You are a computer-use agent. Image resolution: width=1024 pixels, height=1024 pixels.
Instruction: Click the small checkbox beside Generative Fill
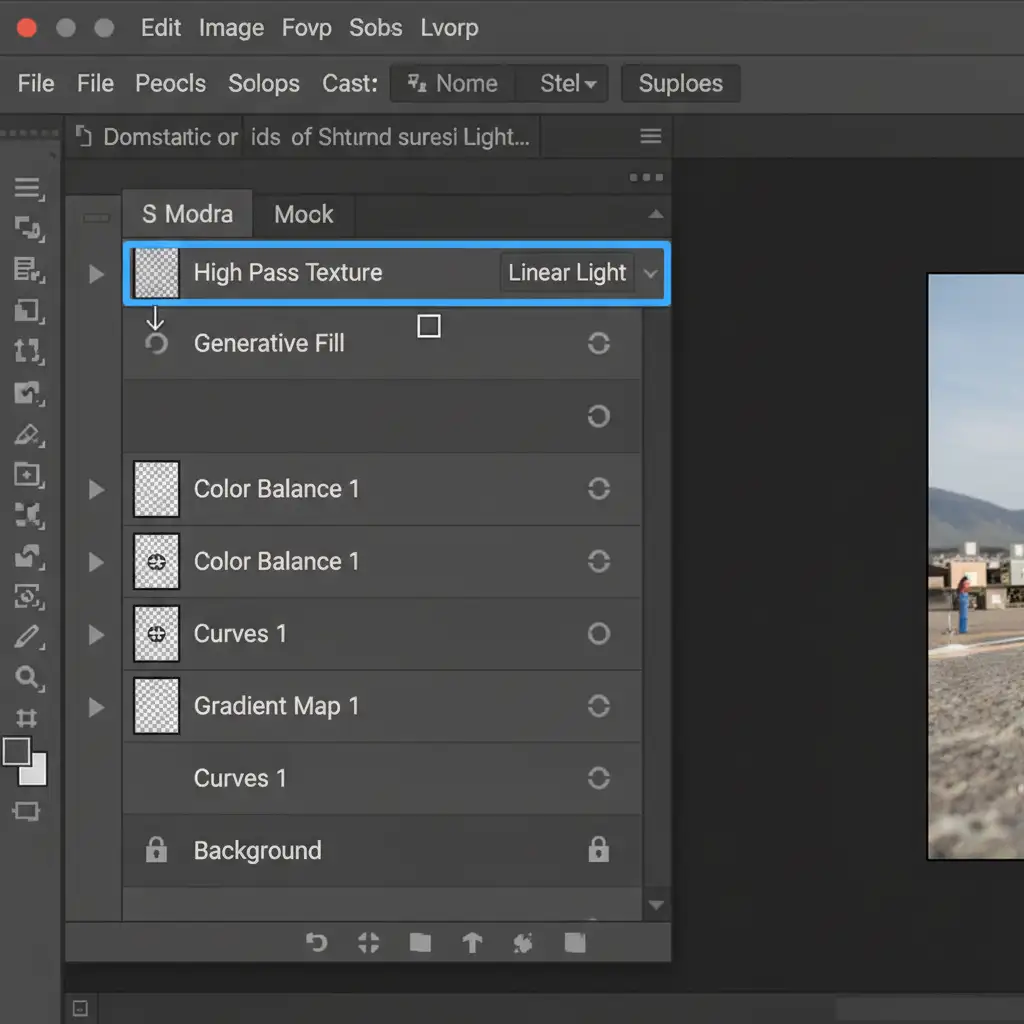click(x=429, y=326)
